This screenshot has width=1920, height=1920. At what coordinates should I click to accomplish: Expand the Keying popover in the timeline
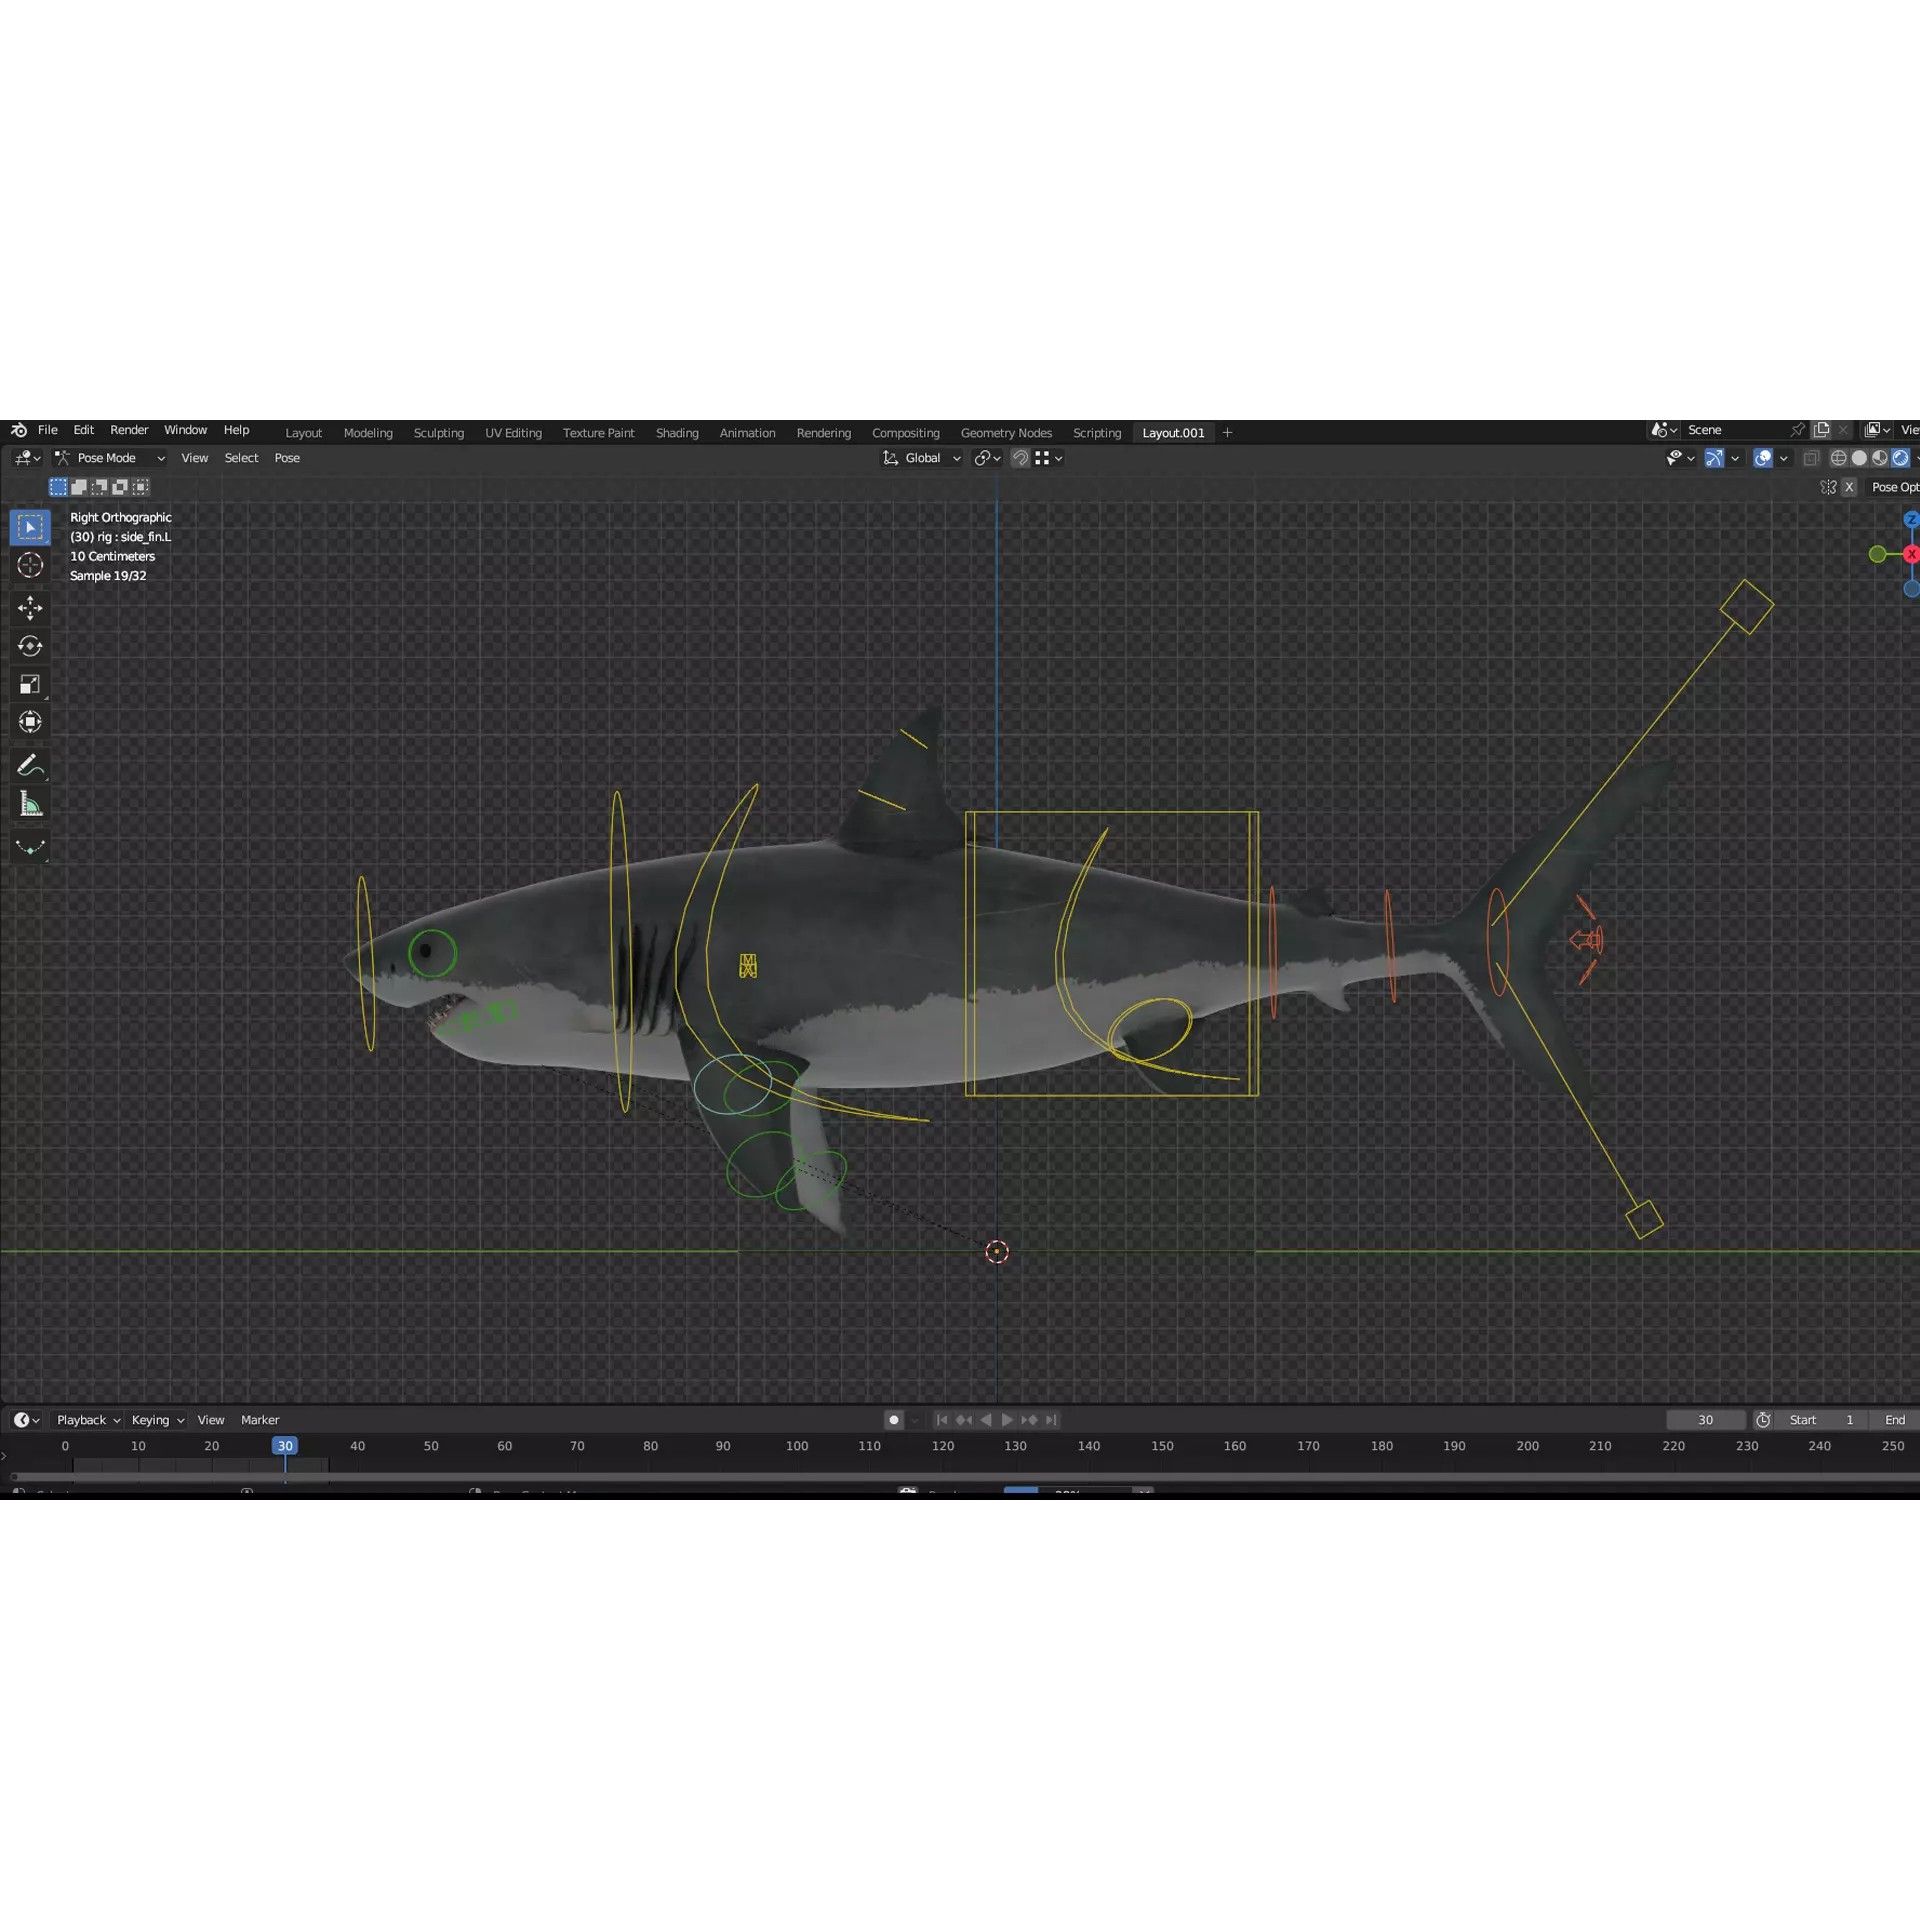click(x=152, y=1420)
